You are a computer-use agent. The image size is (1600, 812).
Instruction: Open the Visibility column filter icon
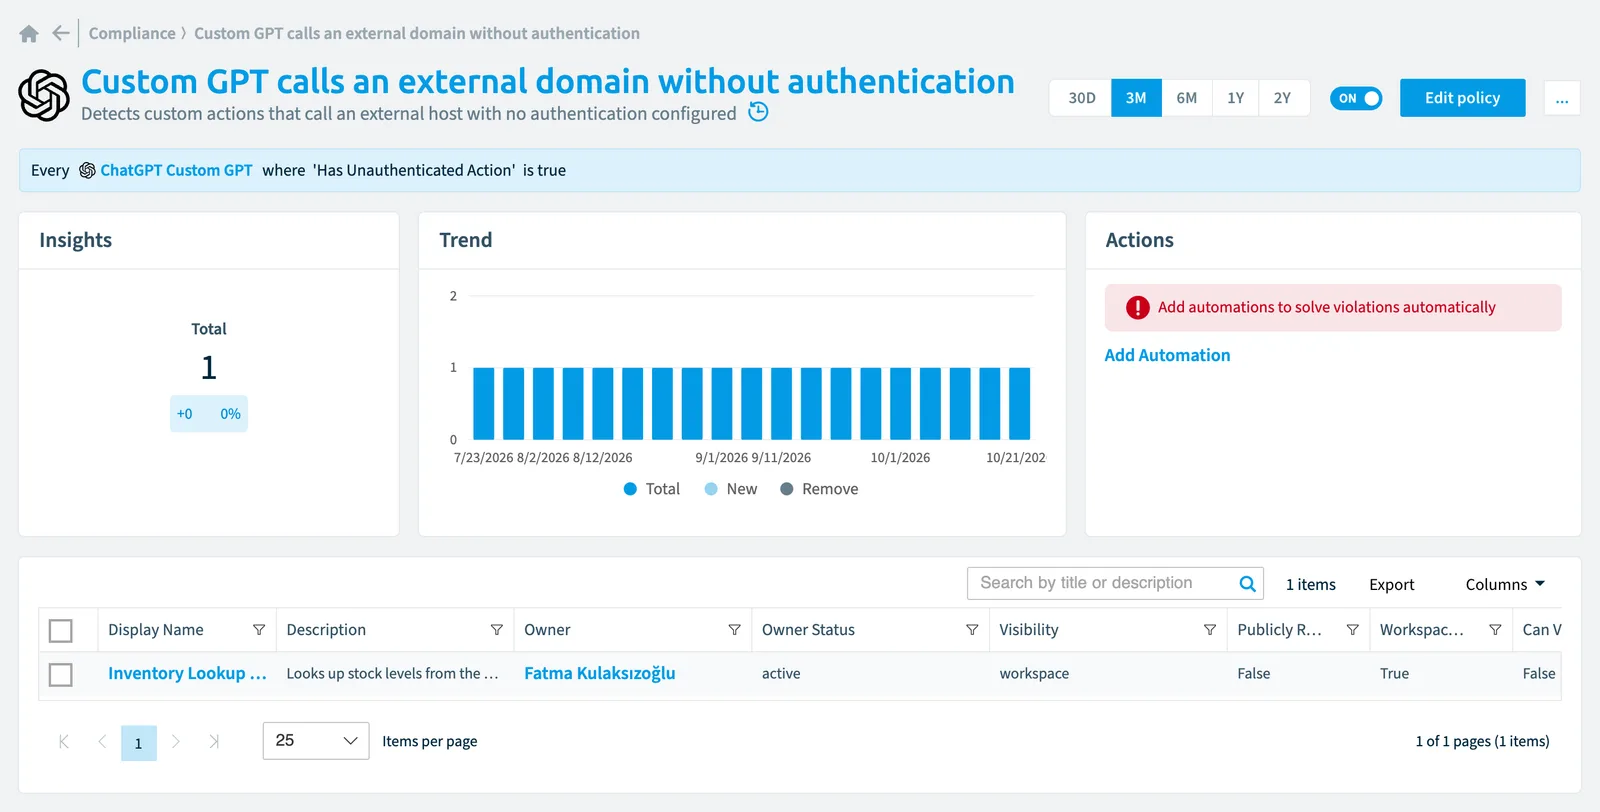(x=1210, y=630)
